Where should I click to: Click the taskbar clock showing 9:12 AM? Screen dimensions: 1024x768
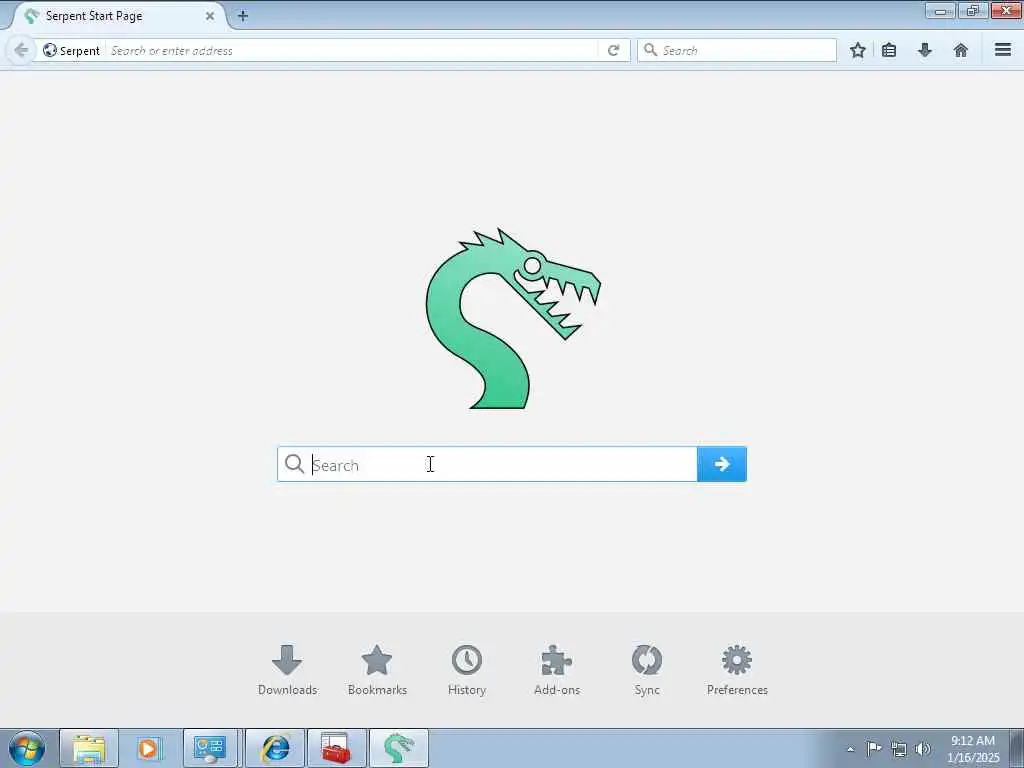[973, 749]
